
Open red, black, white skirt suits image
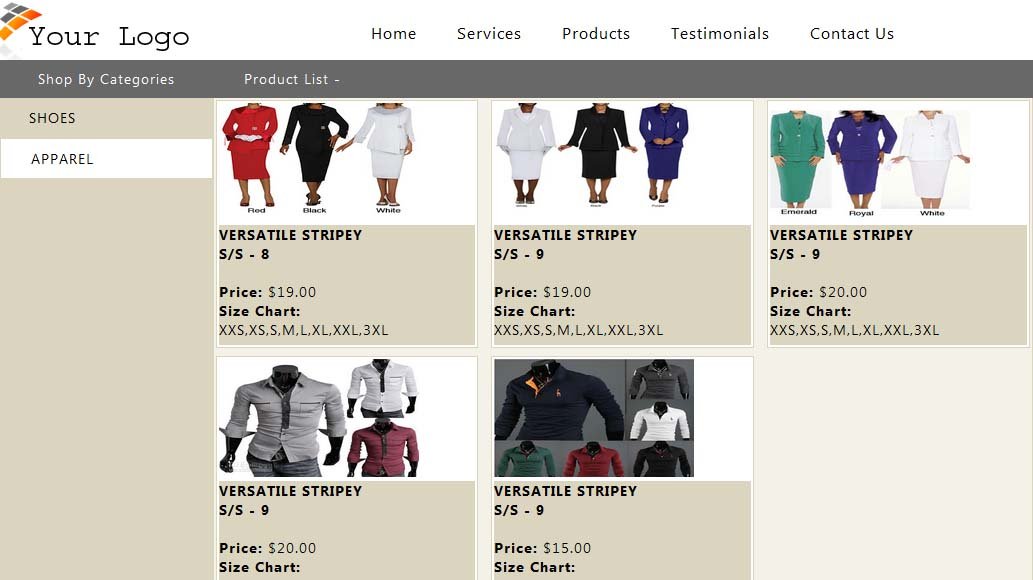coord(319,158)
